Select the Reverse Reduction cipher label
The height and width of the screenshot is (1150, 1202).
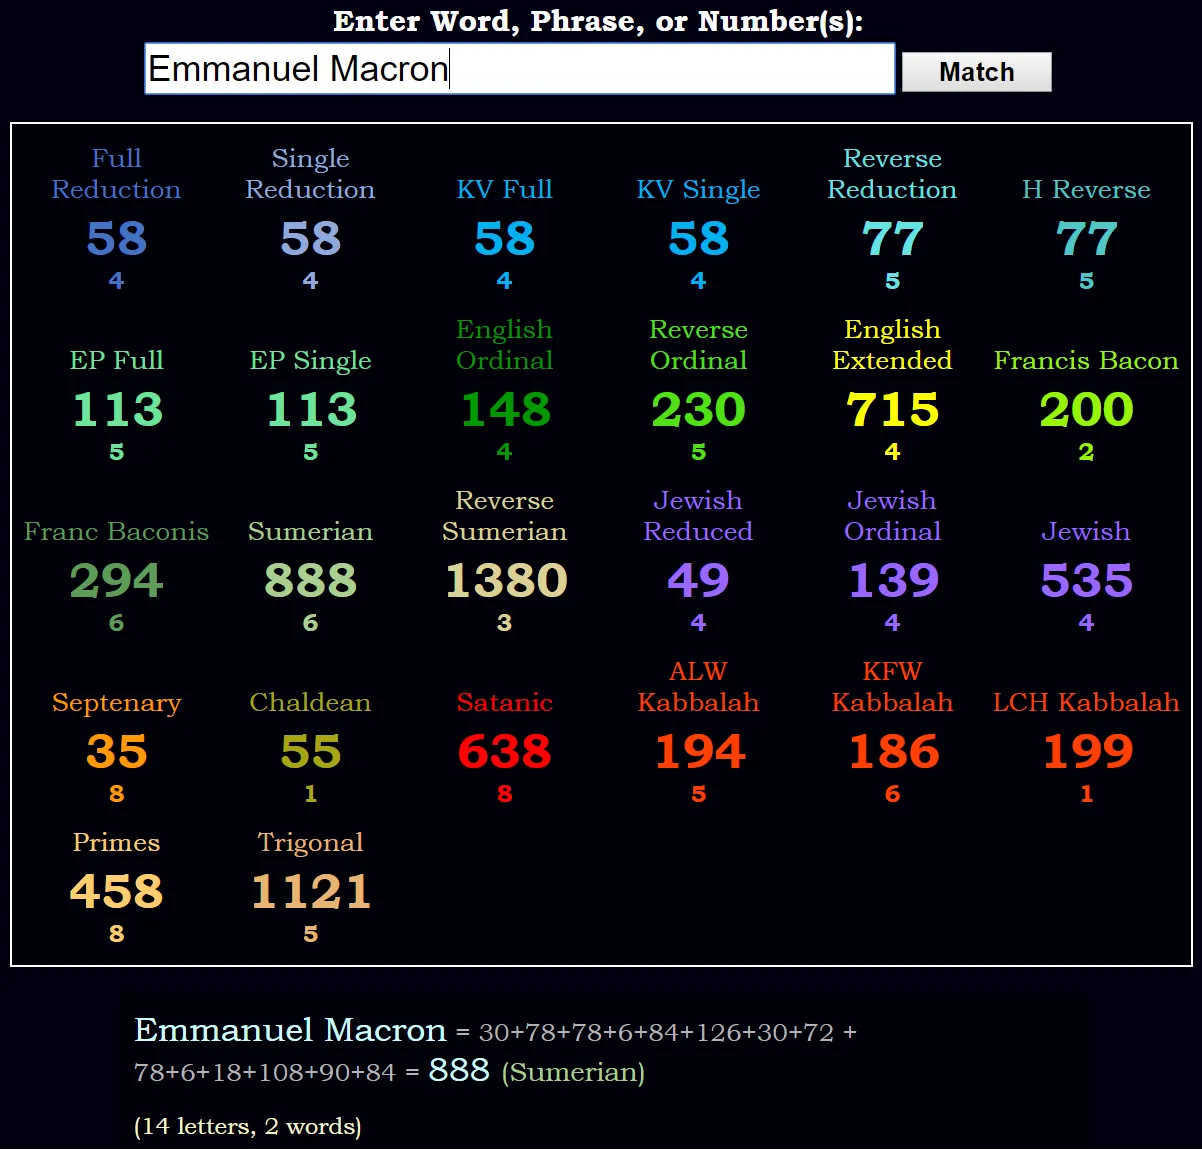pyautogui.click(x=892, y=174)
